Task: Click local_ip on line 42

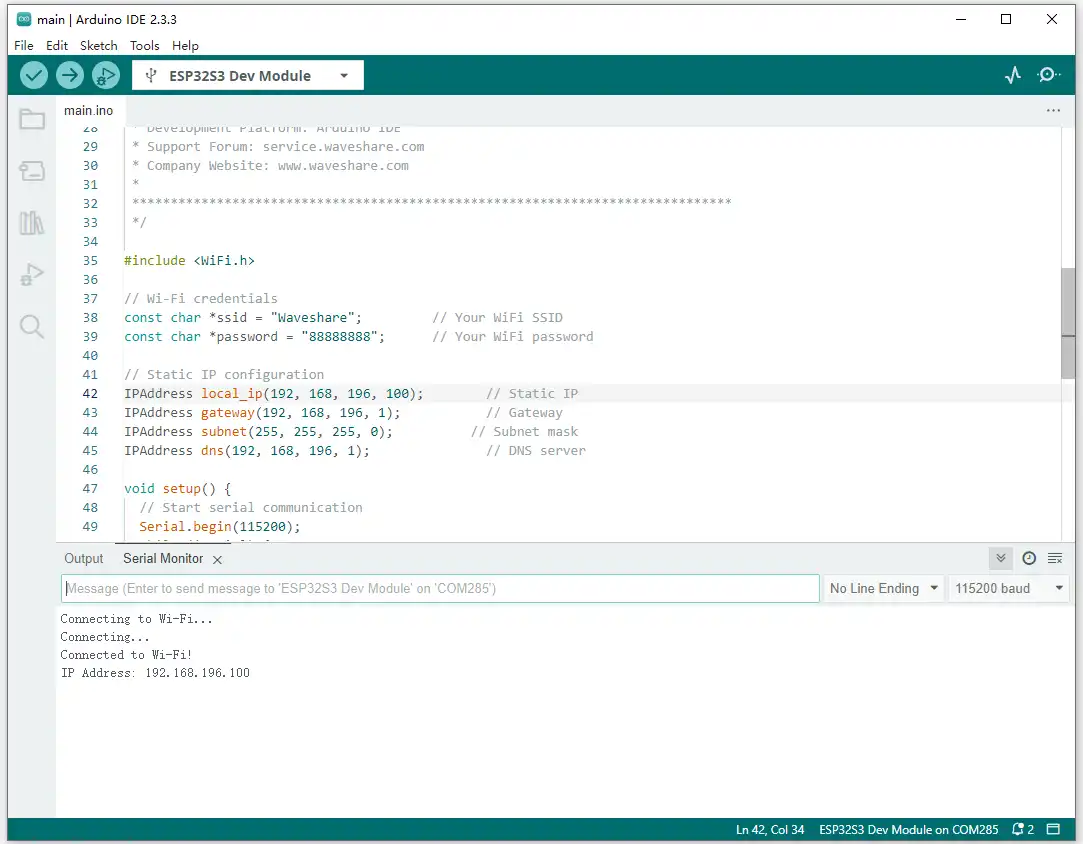Action: click(x=231, y=394)
